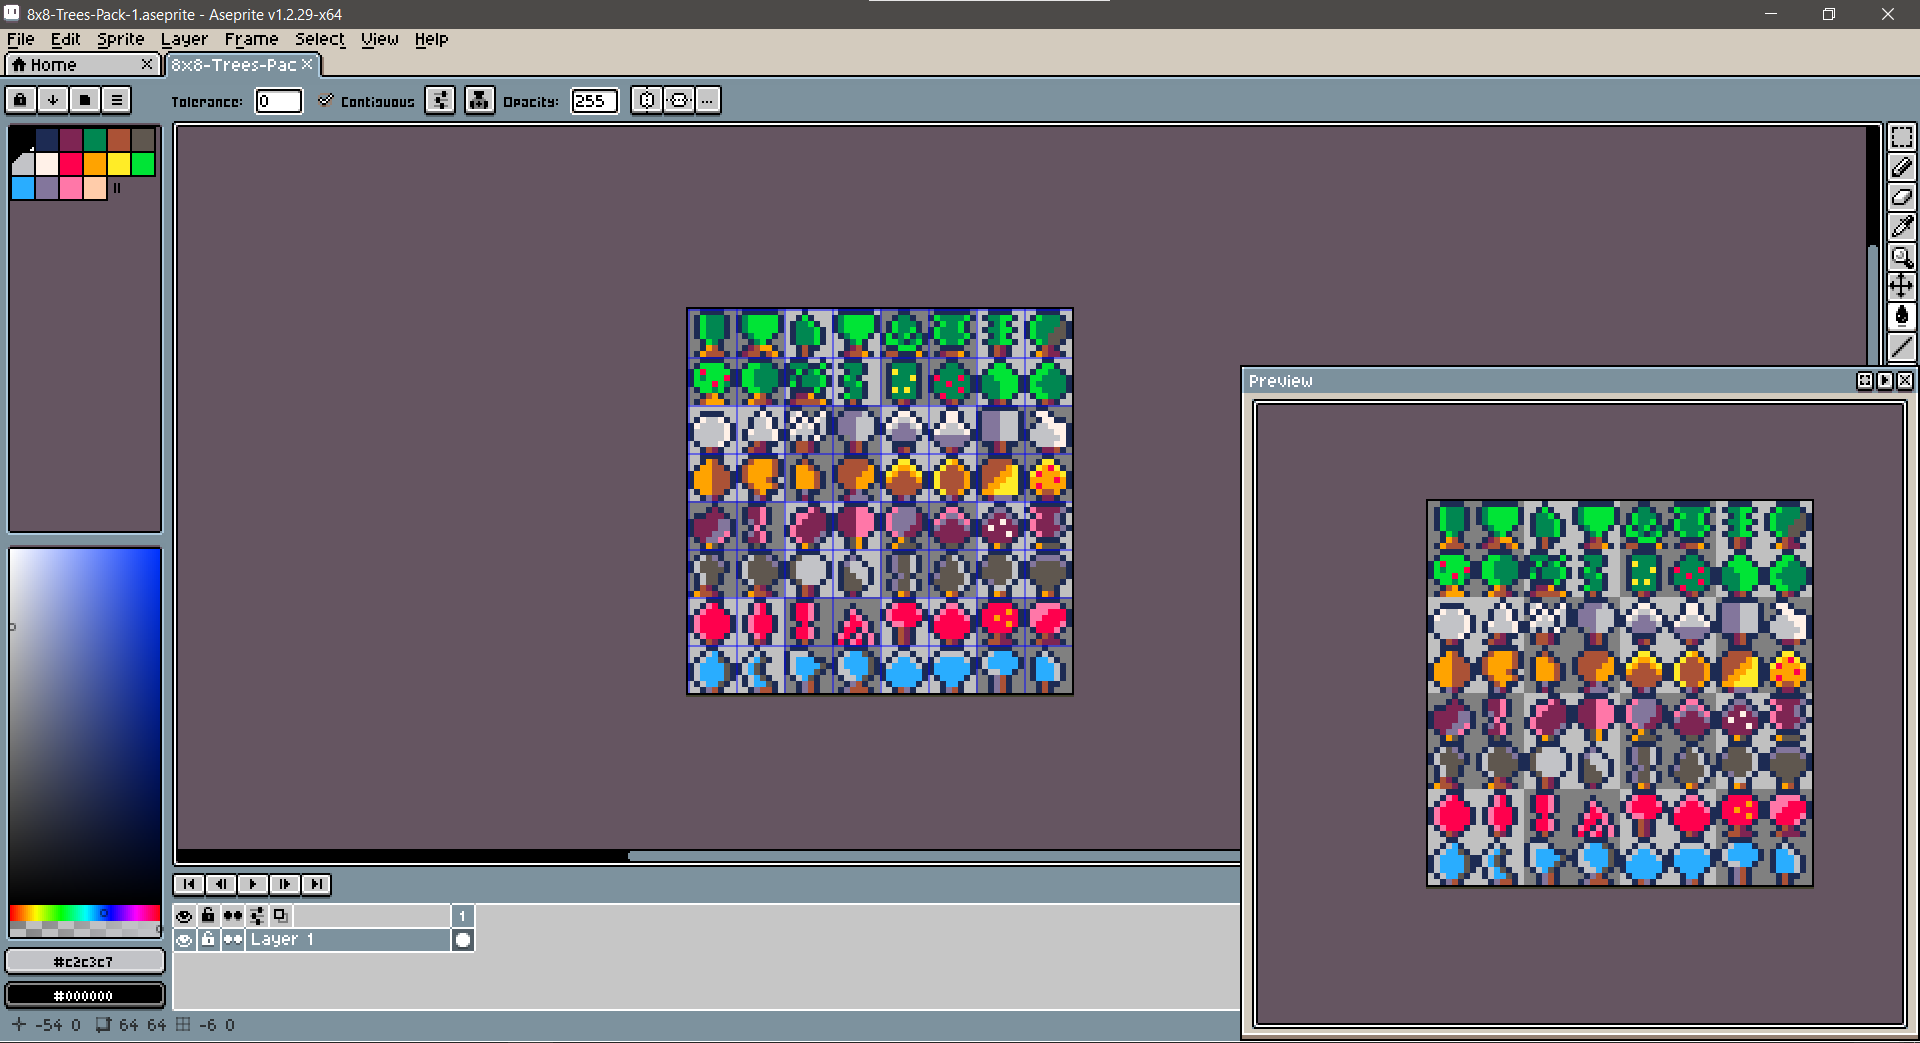Viewport: 1920px width, 1043px height.
Task: Hide Layer 1 via its eye icon
Action: (184, 939)
